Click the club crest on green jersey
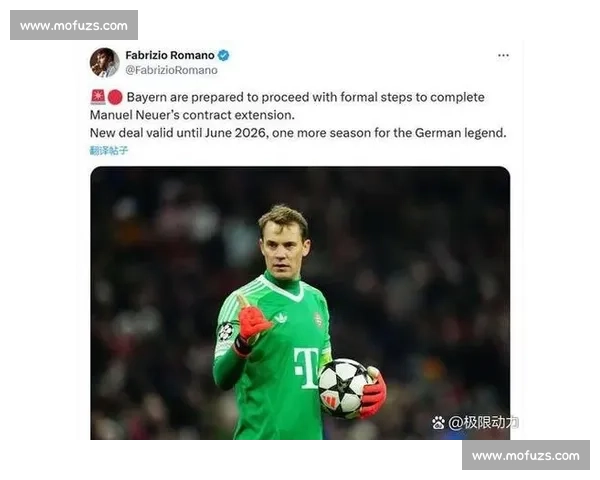The height and width of the screenshot is (480, 600). point(318,320)
